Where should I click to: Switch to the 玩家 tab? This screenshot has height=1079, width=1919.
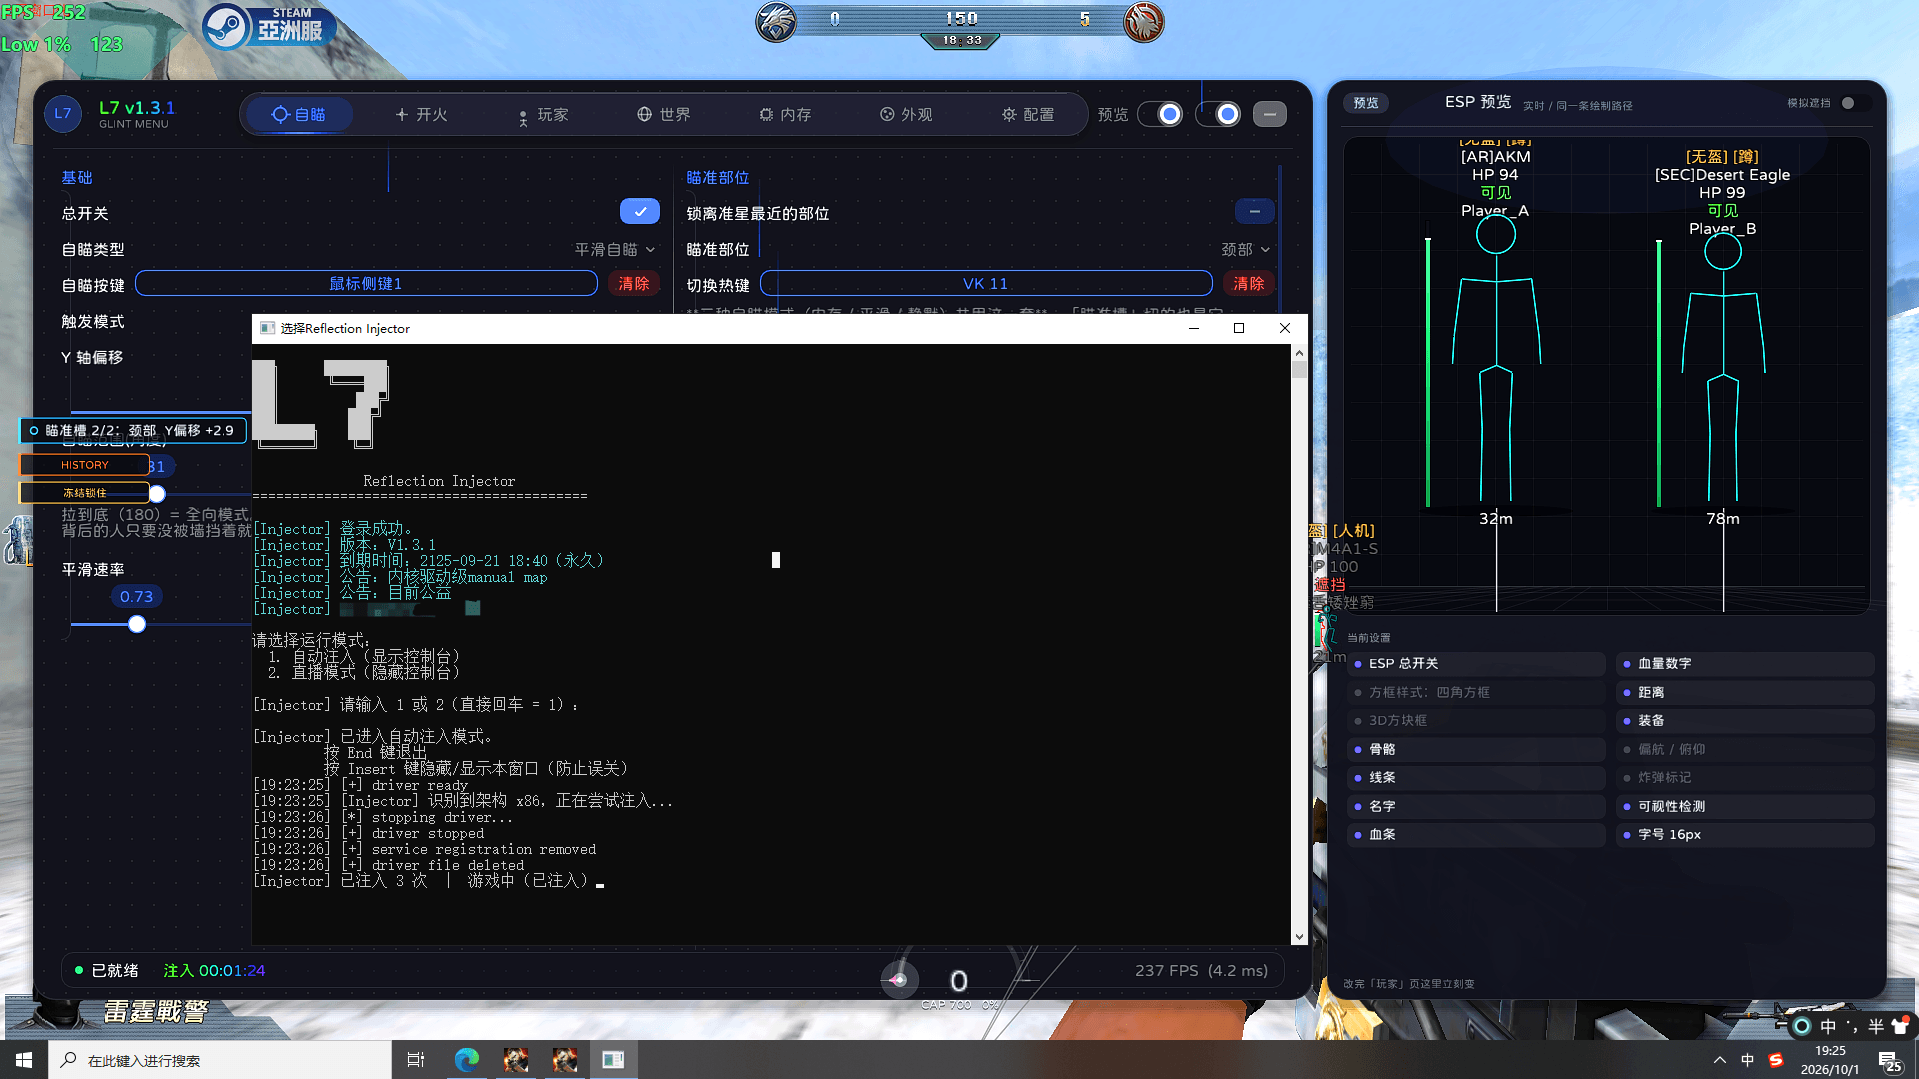(543, 115)
